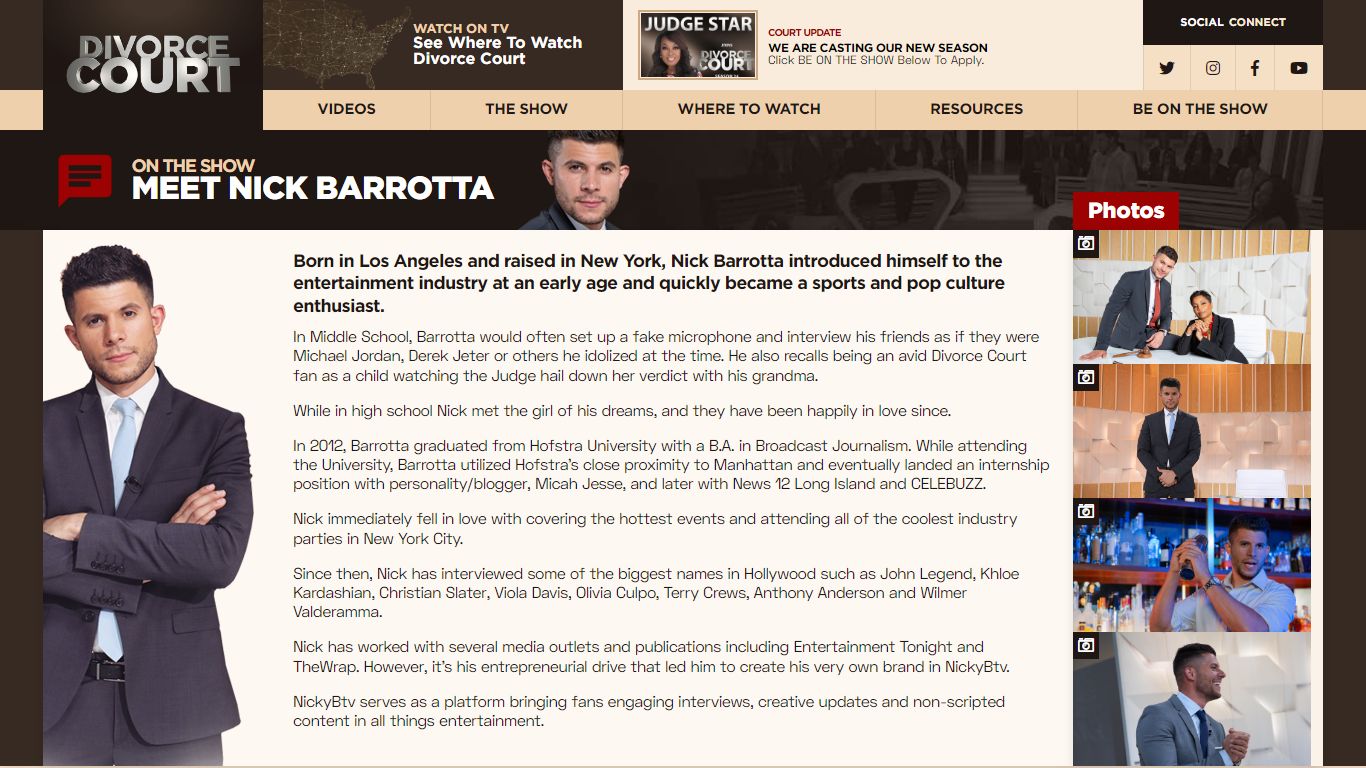Click paragraph mentioning Michael Jordan
Image resolution: width=1366 pixels, height=768 pixels.
[x=666, y=356]
